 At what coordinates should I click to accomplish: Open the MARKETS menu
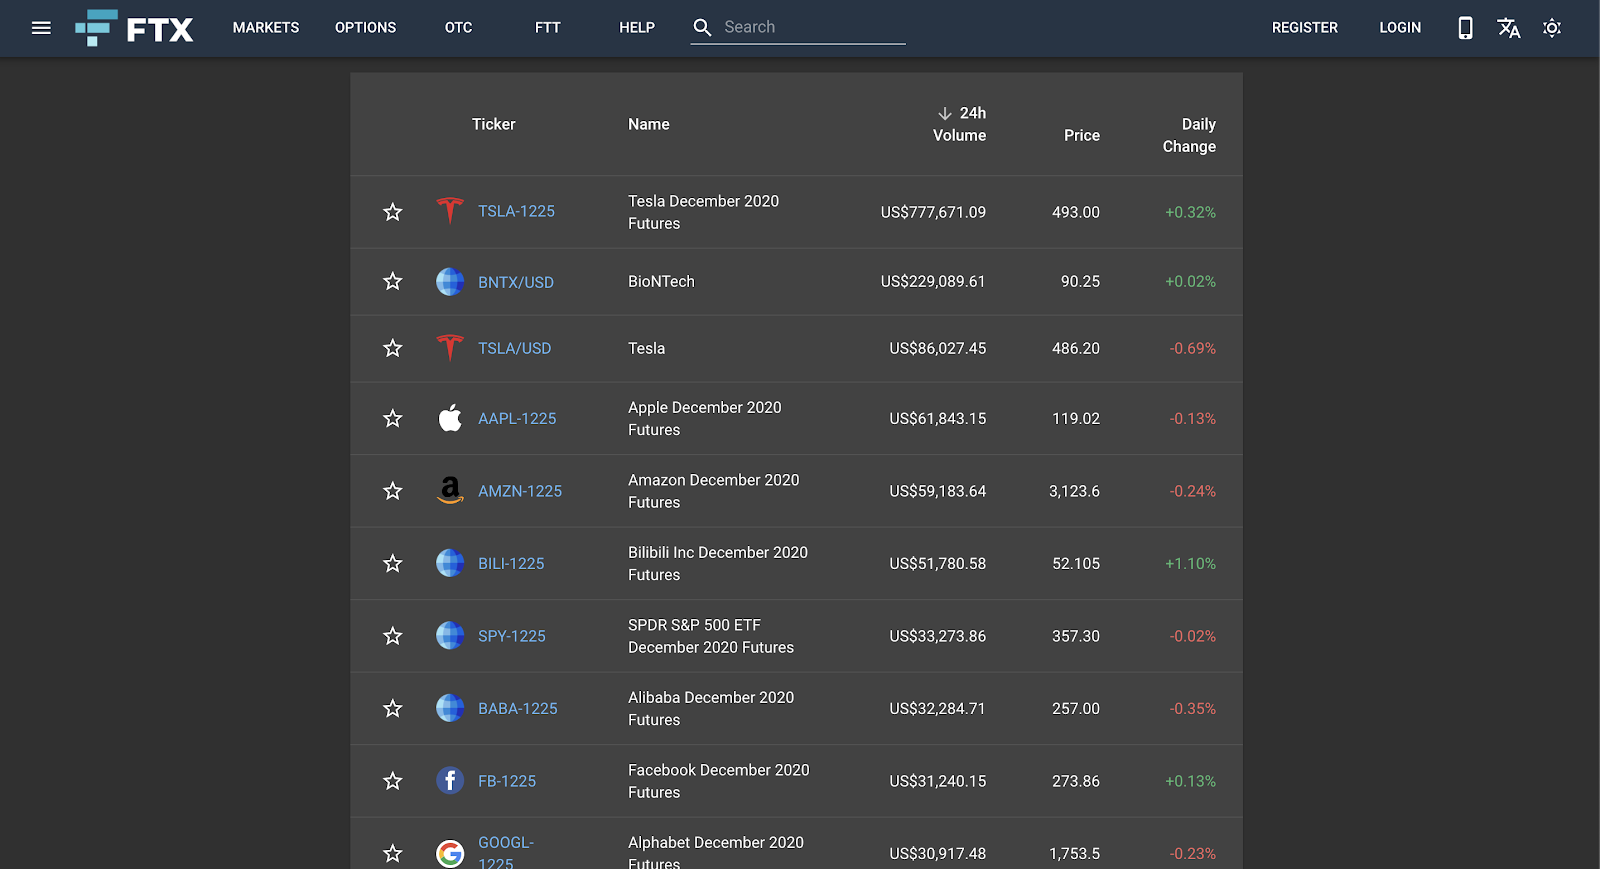[266, 28]
